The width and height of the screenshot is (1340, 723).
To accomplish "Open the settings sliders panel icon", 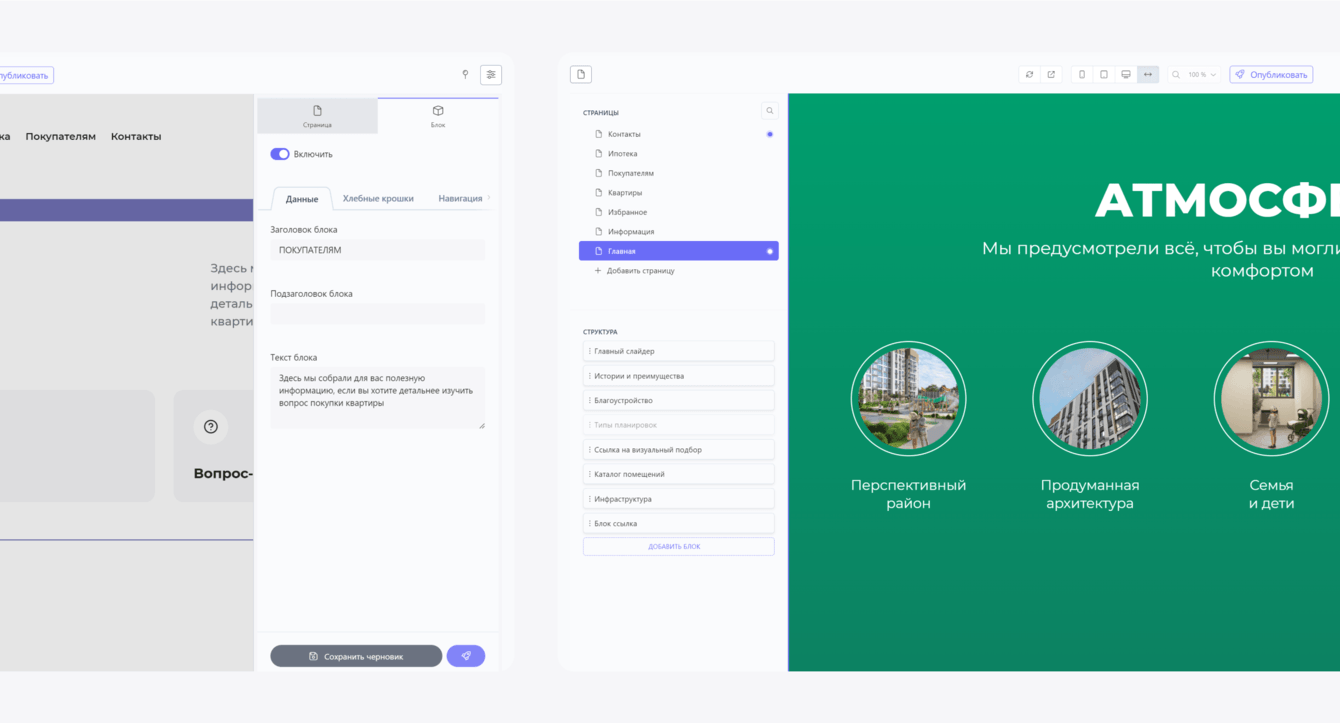I will click(491, 74).
